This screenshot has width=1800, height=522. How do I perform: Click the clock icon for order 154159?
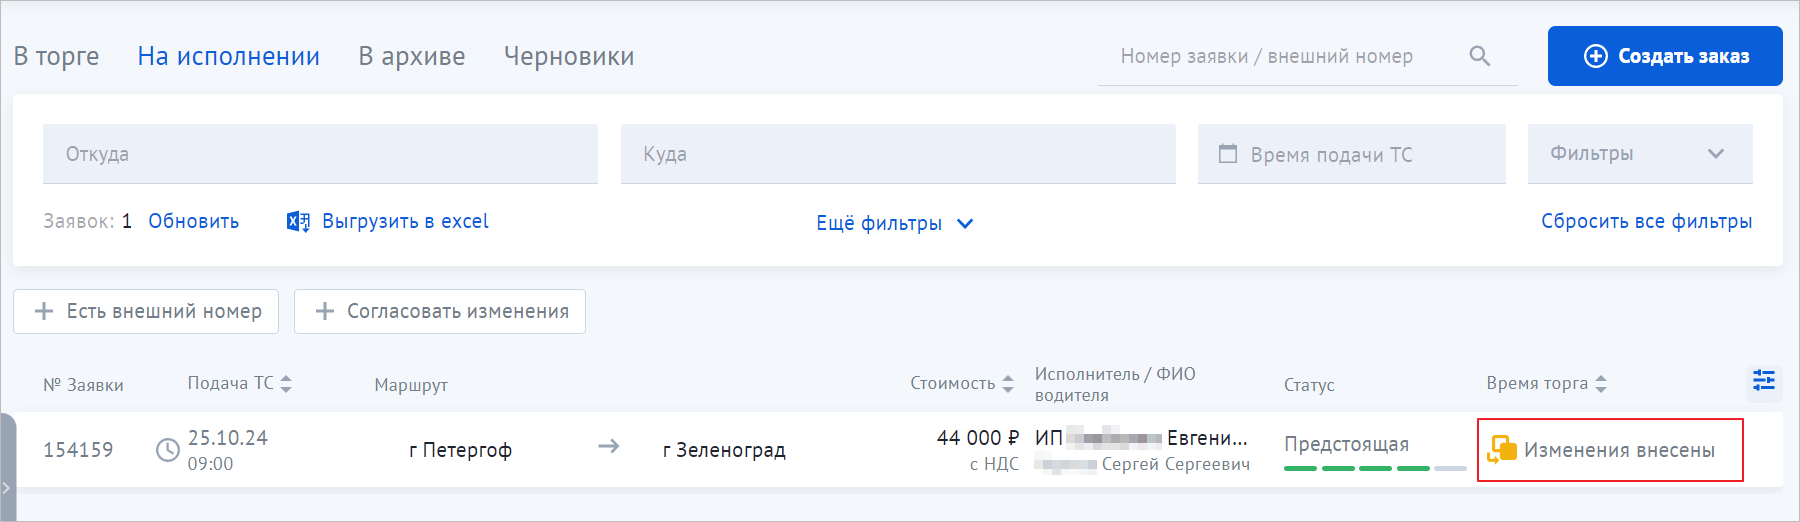tap(168, 450)
